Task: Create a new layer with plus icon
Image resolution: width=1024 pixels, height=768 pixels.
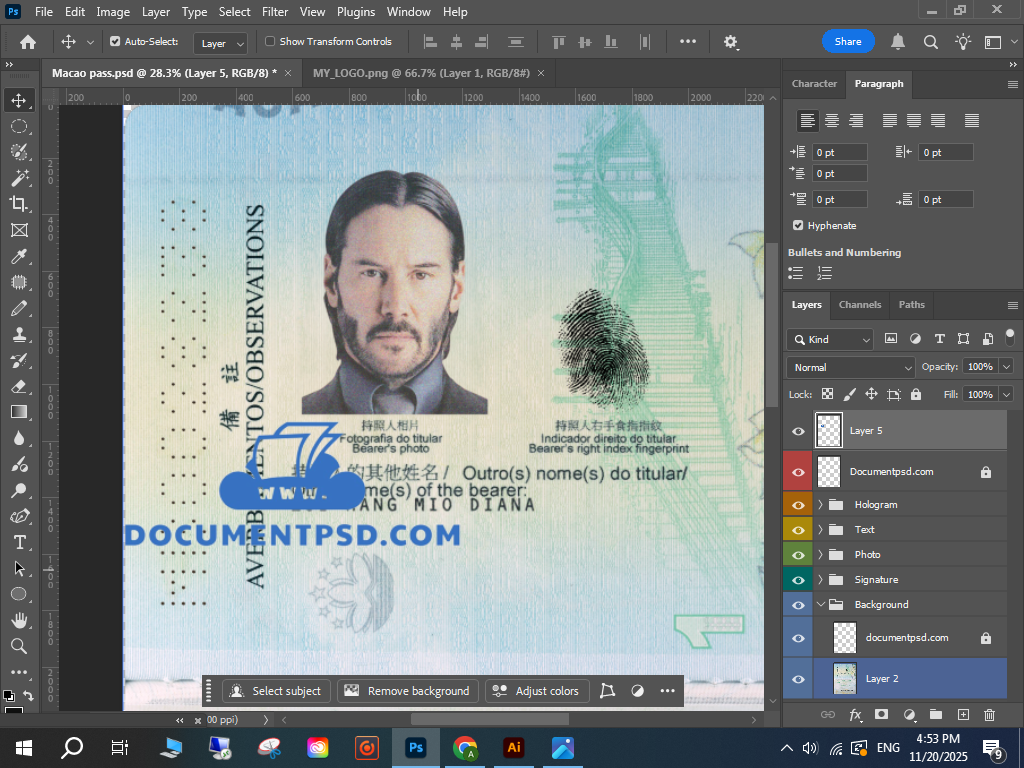Action: pyautogui.click(x=963, y=715)
